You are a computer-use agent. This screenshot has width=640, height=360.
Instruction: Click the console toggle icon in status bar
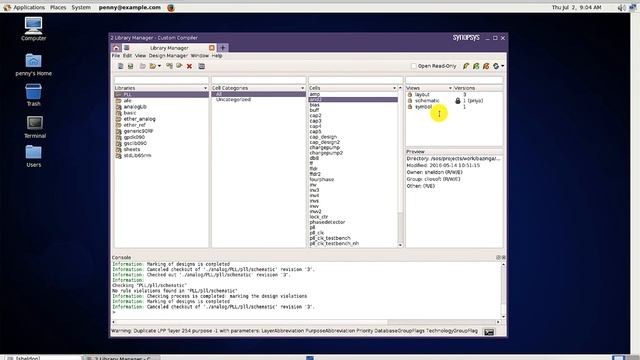pos(489,332)
